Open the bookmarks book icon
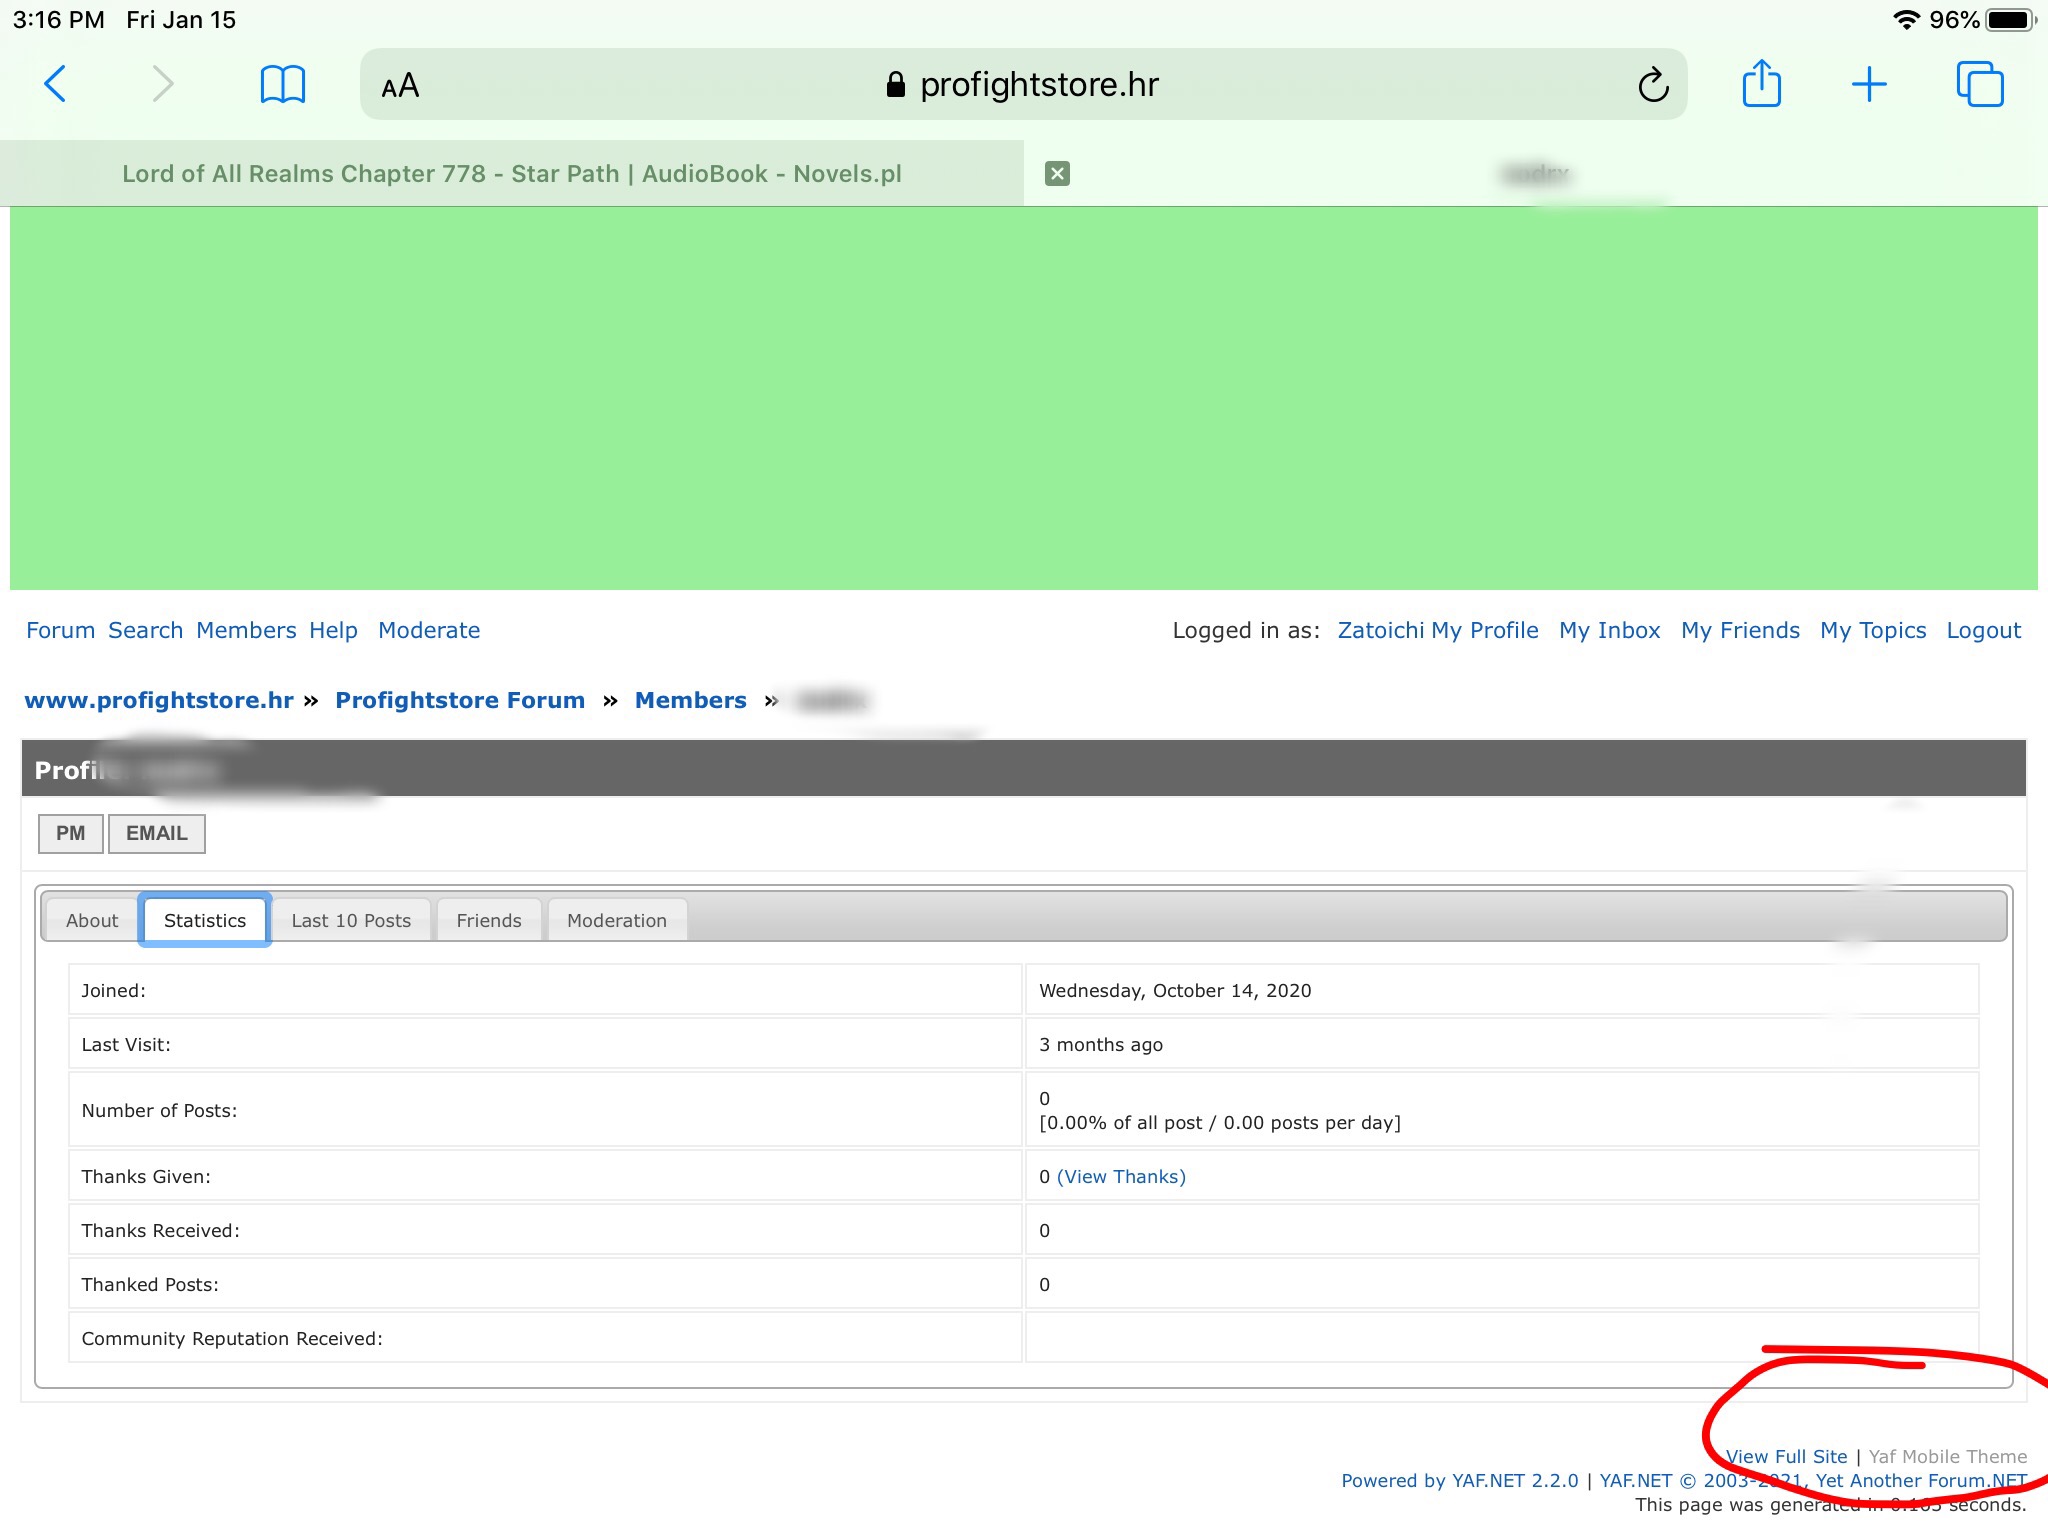 click(282, 84)
